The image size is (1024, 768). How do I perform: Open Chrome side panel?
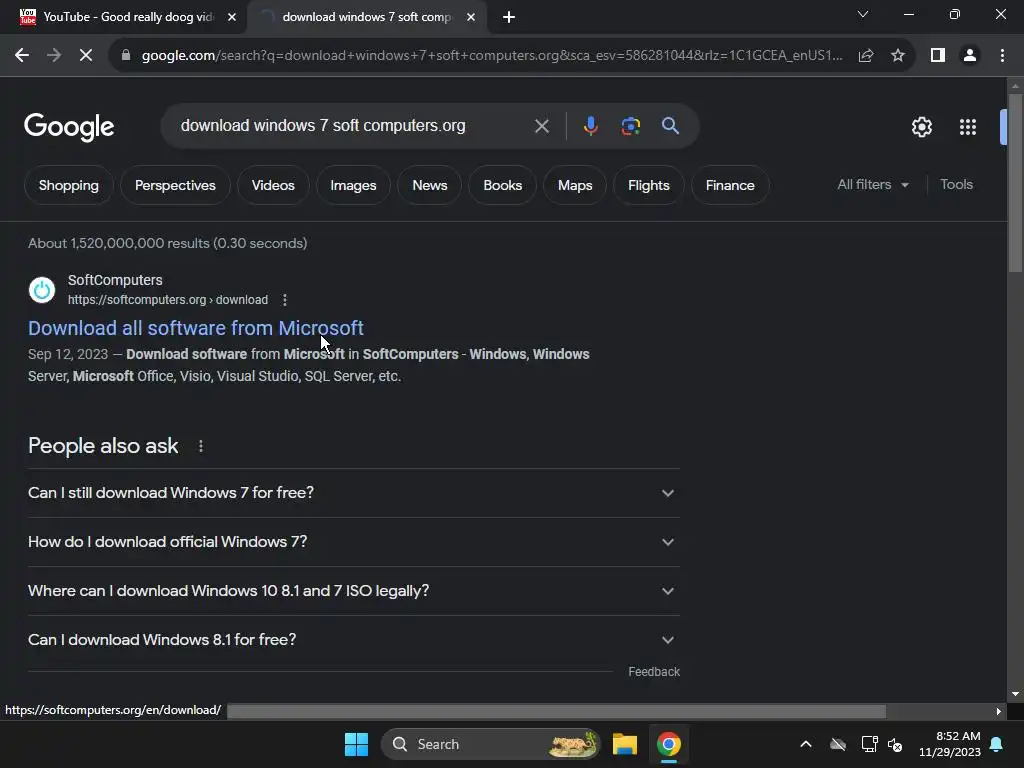coord(938,56)
